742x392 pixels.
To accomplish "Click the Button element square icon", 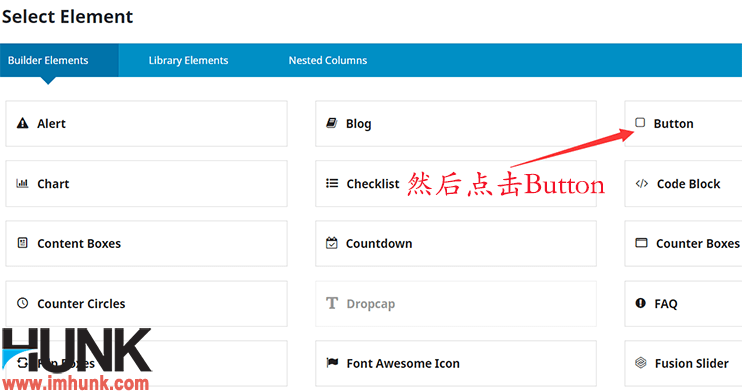I will point(640,123).
